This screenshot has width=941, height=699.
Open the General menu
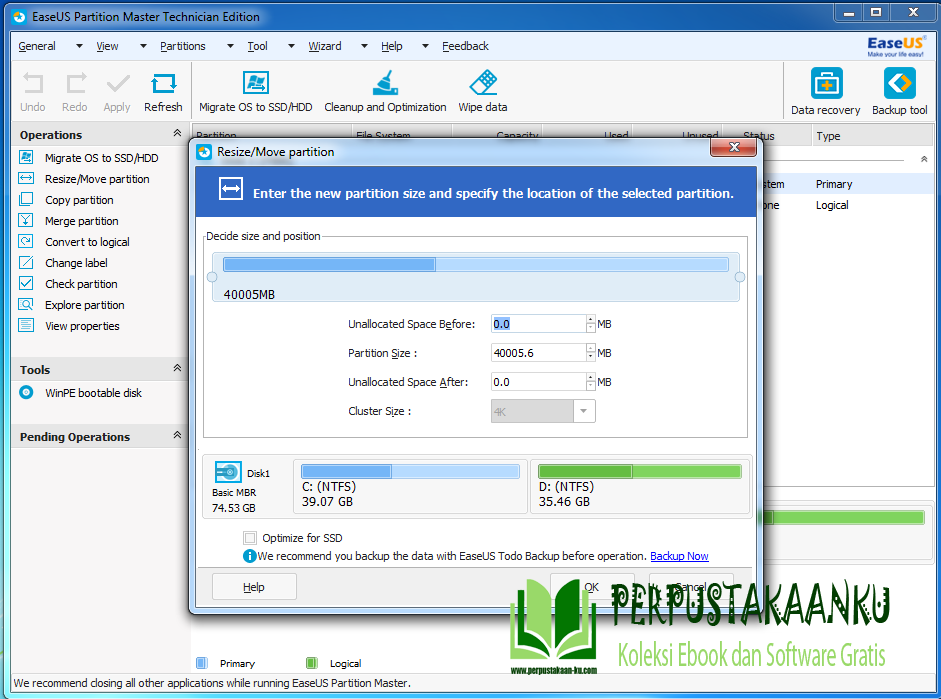37,46
